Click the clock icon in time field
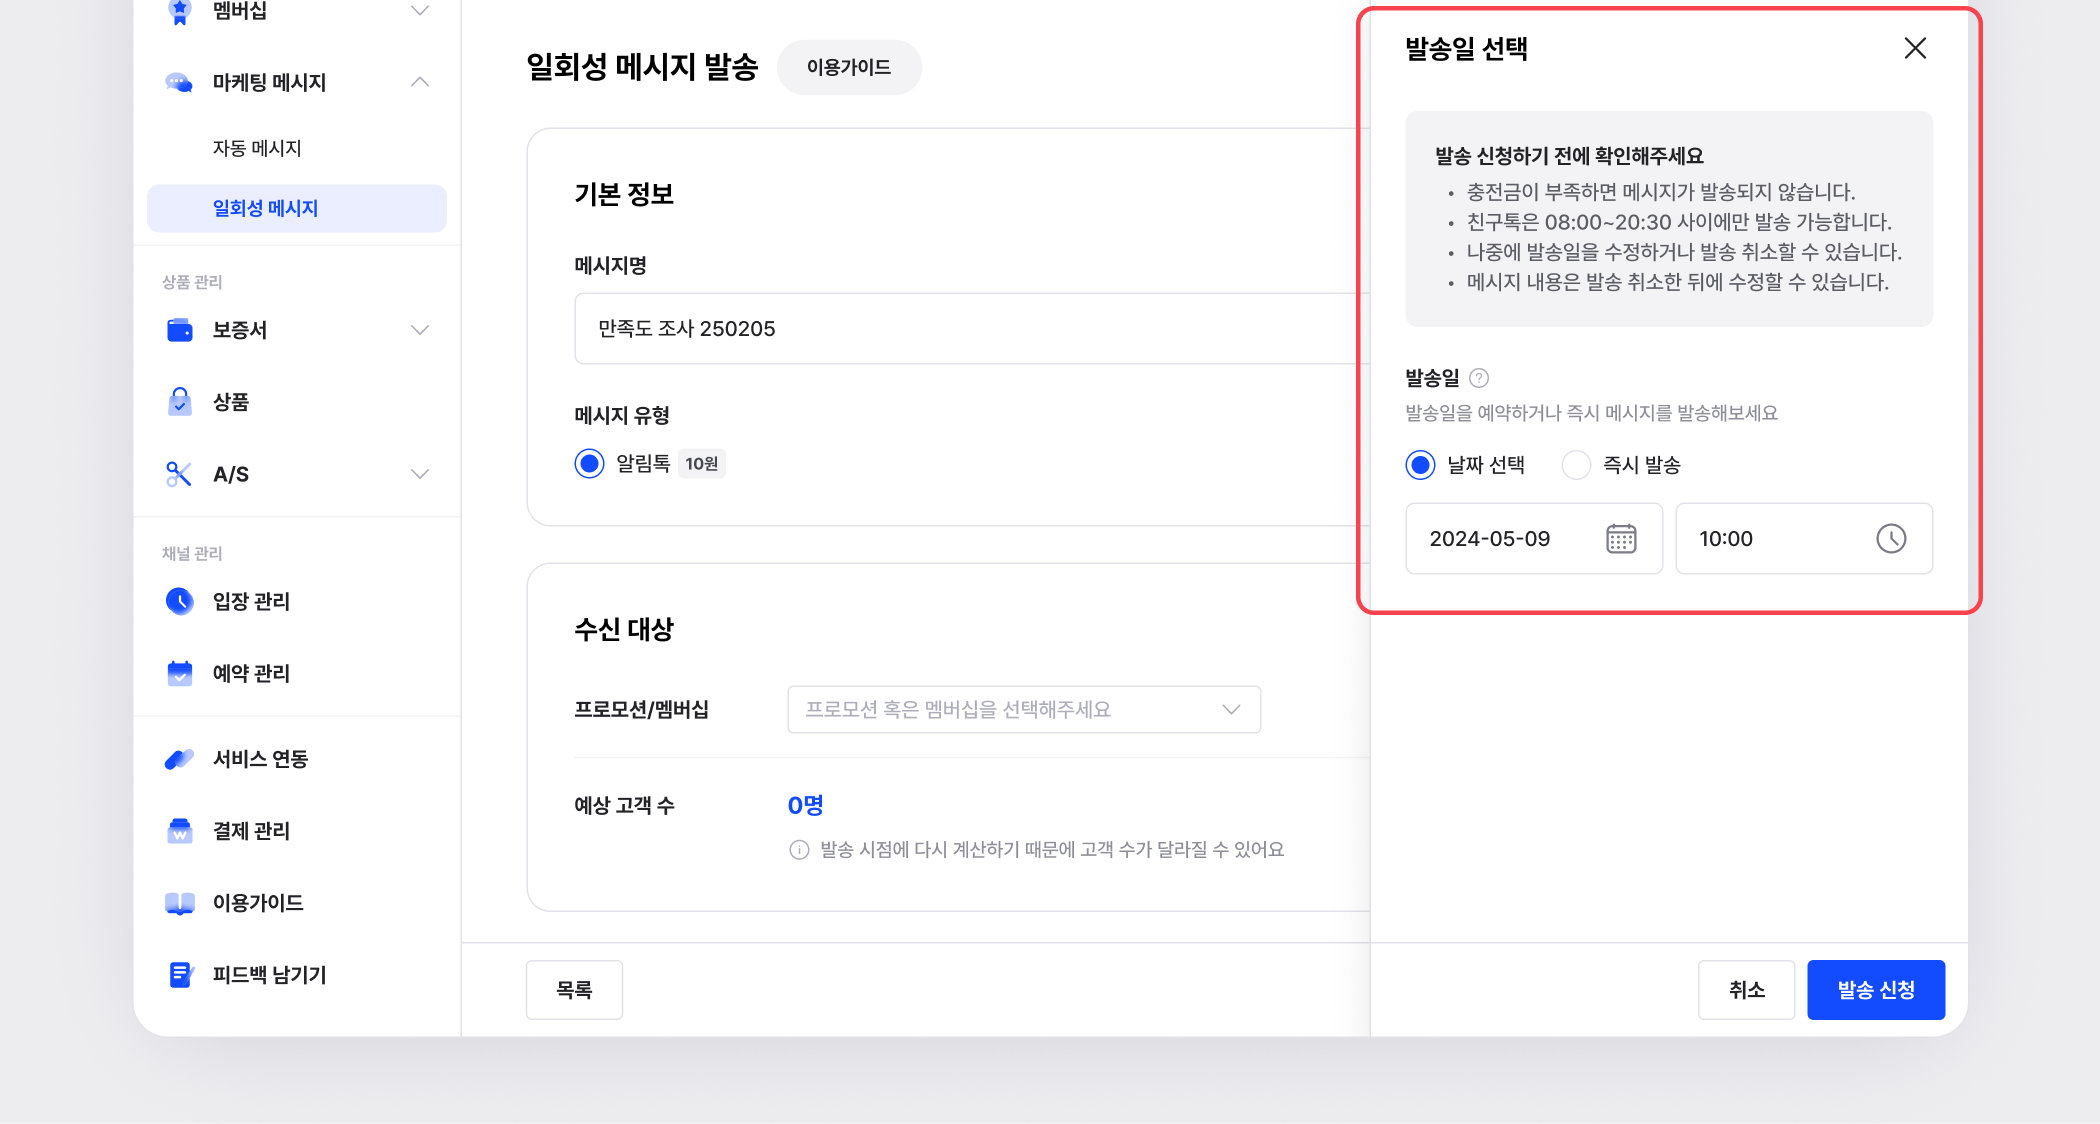The height and width of the screenshot is (1124, 2100). click(1890, 539)
